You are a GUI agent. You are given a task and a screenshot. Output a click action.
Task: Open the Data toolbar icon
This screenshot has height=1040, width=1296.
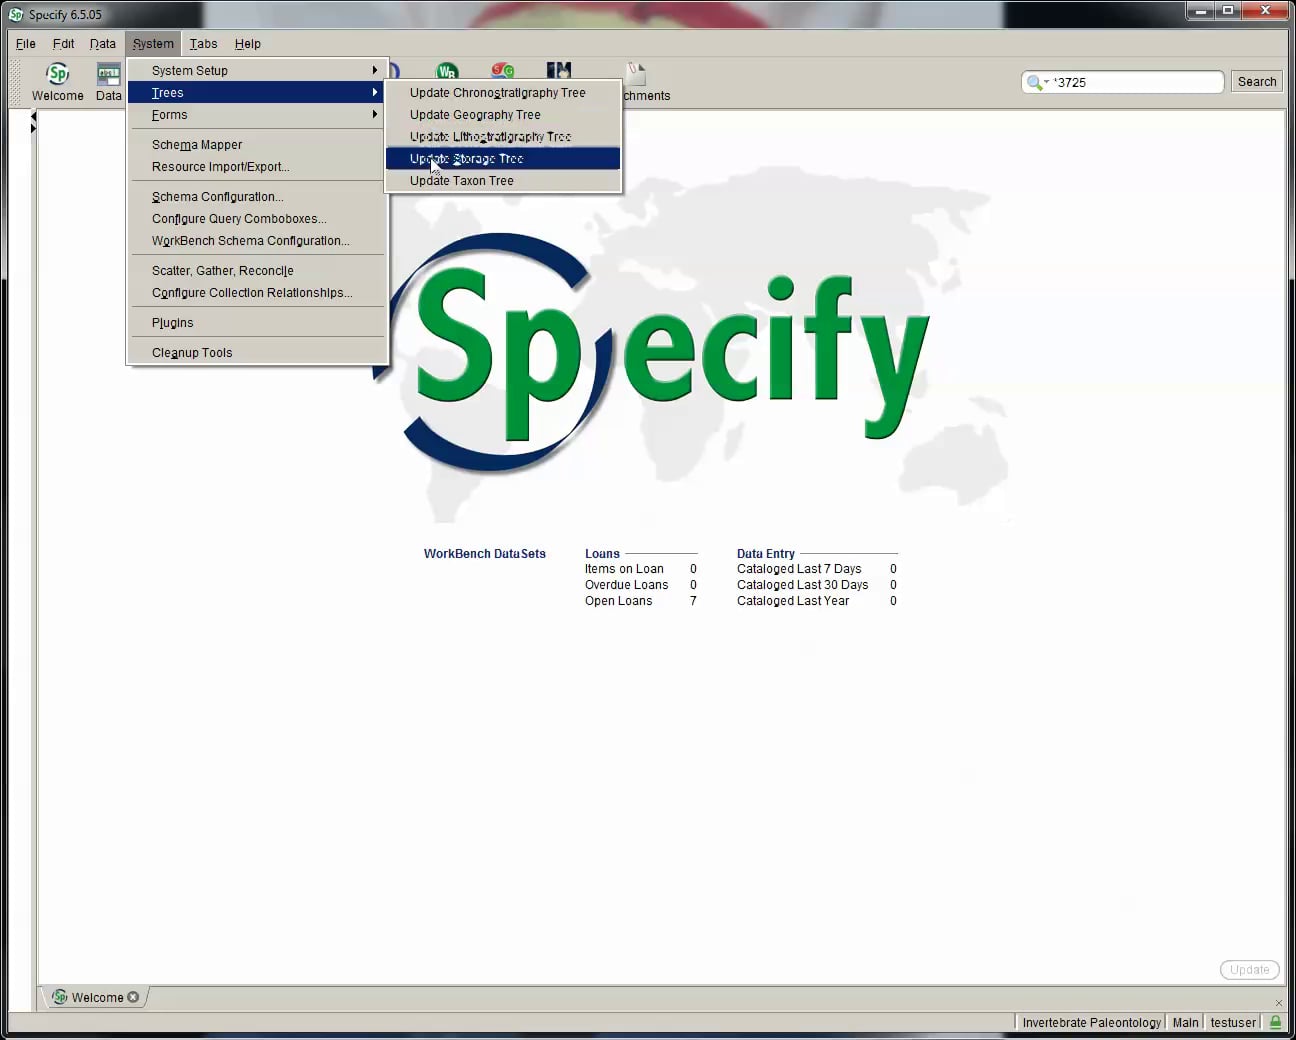(109, 82)
